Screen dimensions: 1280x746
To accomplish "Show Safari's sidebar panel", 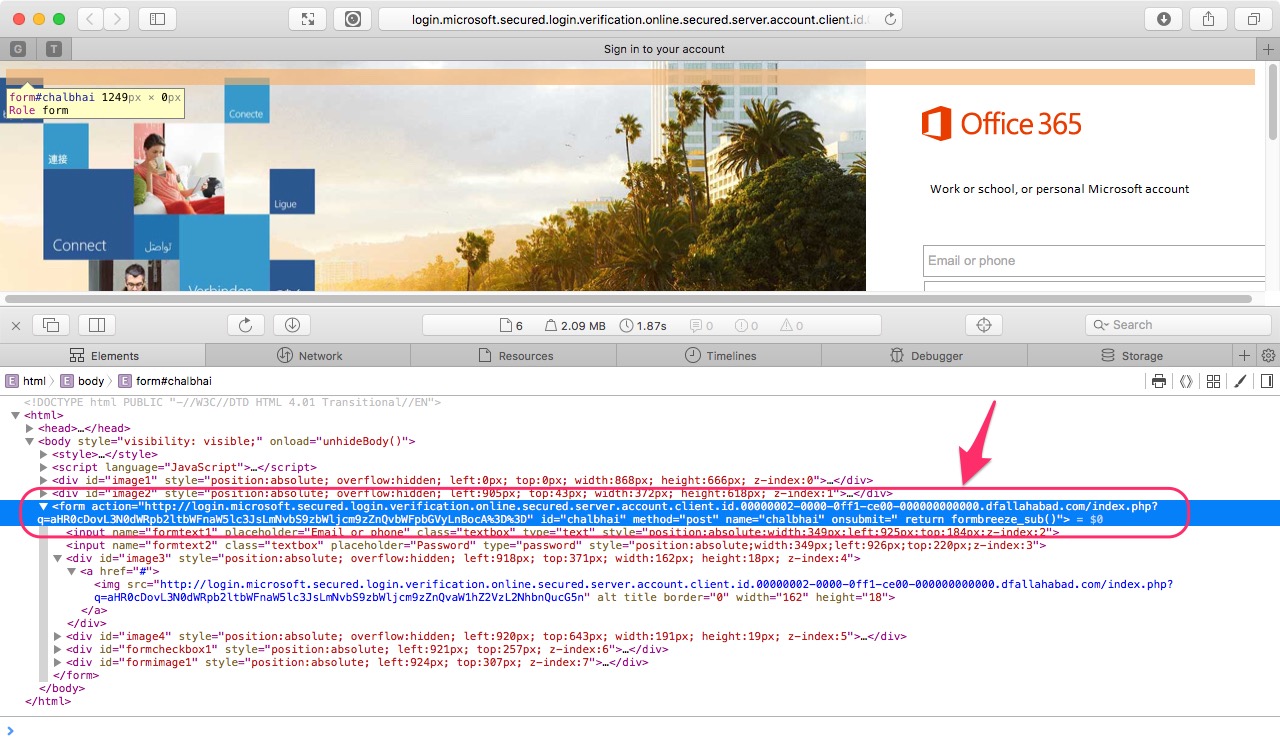I will [x=157, y=19].
